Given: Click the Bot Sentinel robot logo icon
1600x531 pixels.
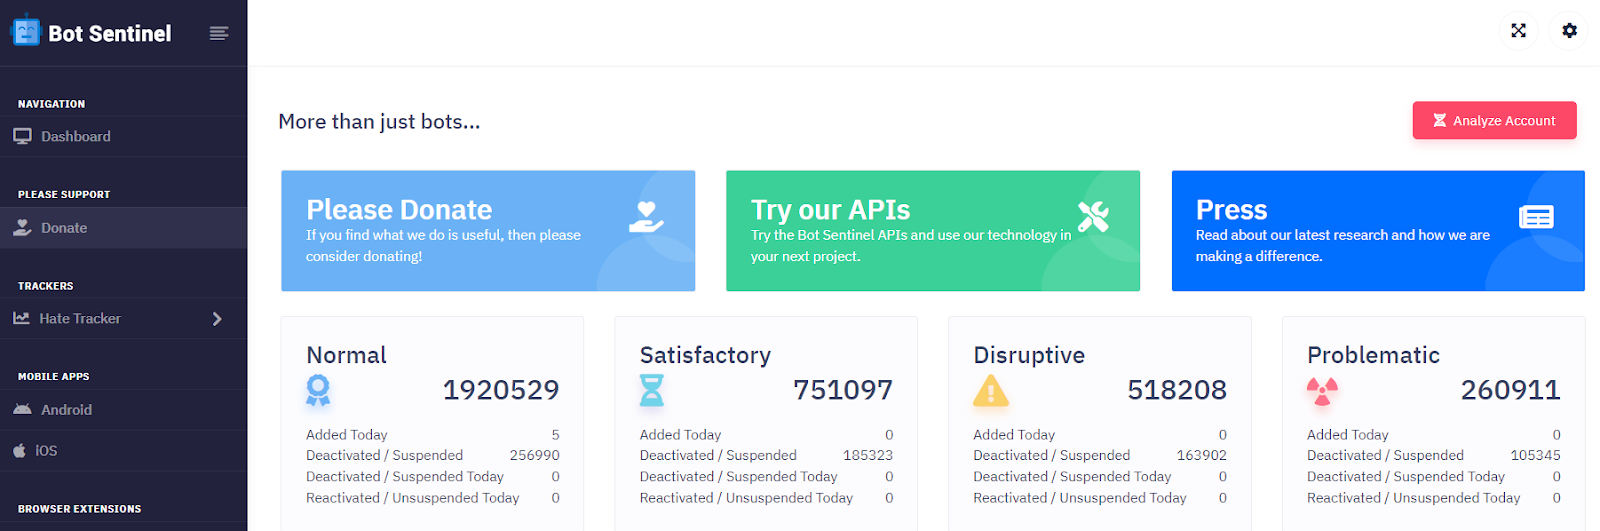Looking at the screenshot, I should [25, 32].
